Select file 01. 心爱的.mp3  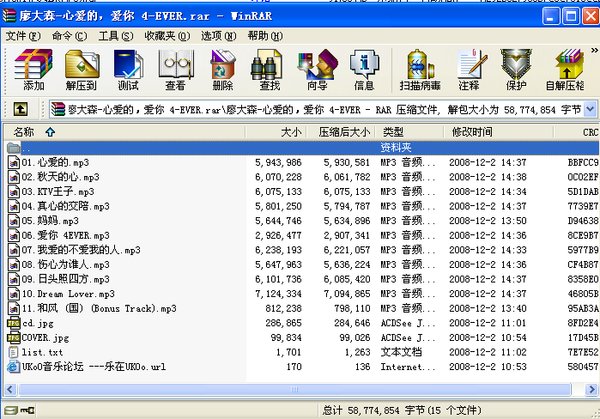pyautogui.click(x=303, y=163)
